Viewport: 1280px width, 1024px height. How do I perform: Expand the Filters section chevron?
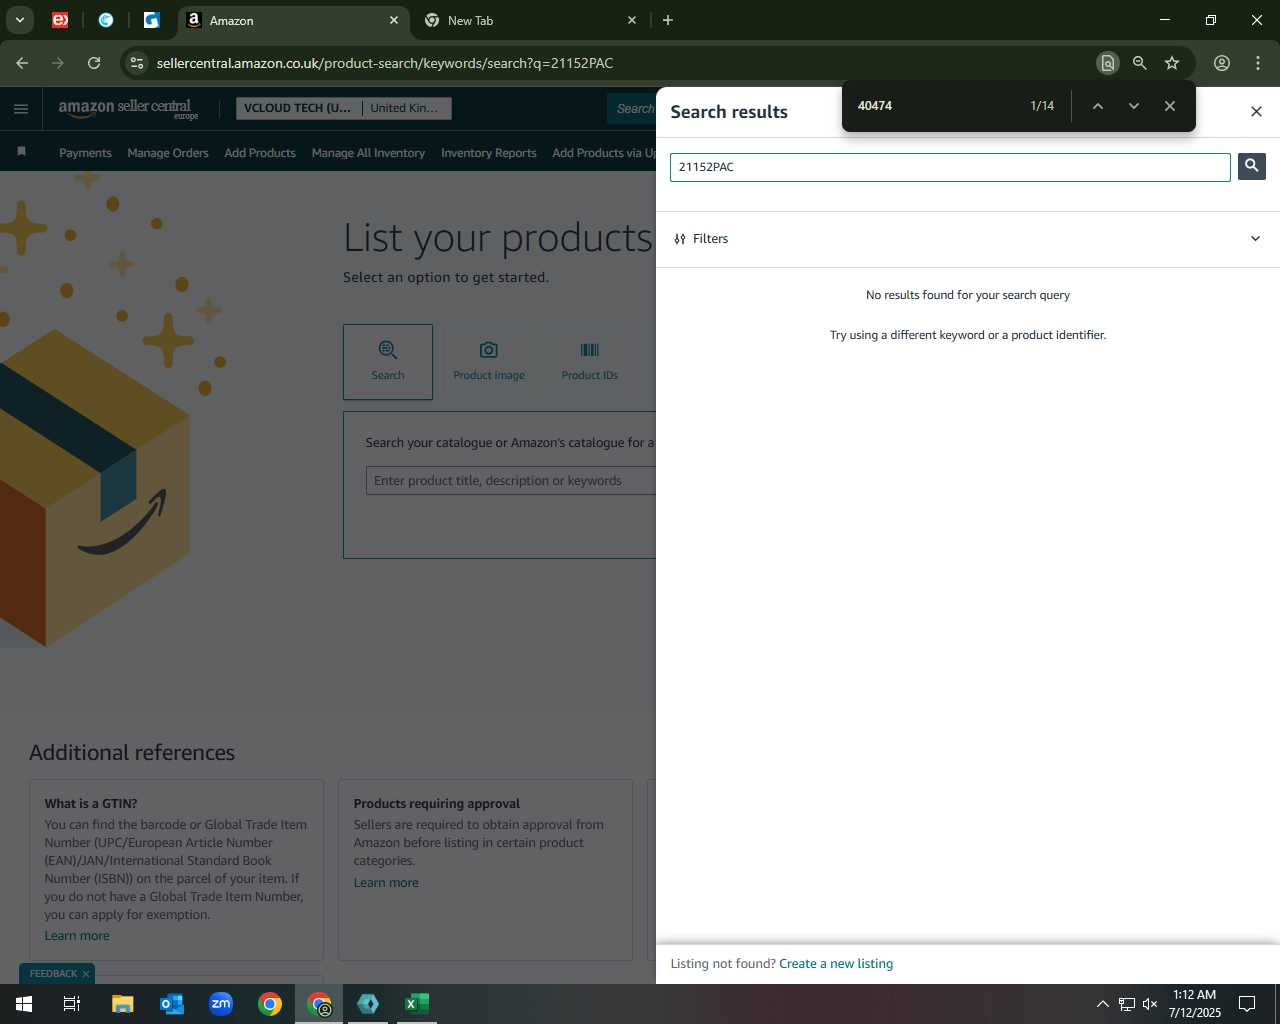coord(1255,239)
